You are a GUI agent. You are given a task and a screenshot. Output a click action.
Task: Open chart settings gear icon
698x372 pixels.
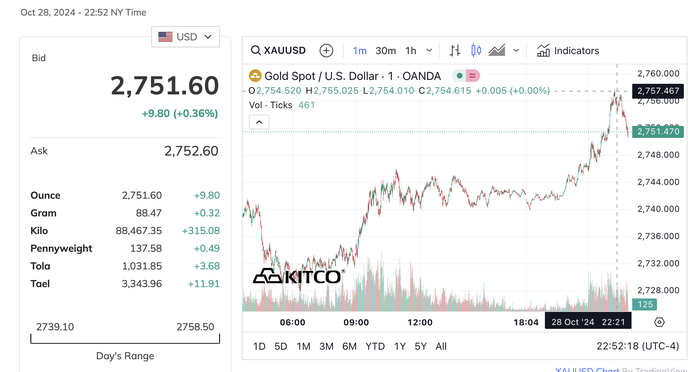659,322
